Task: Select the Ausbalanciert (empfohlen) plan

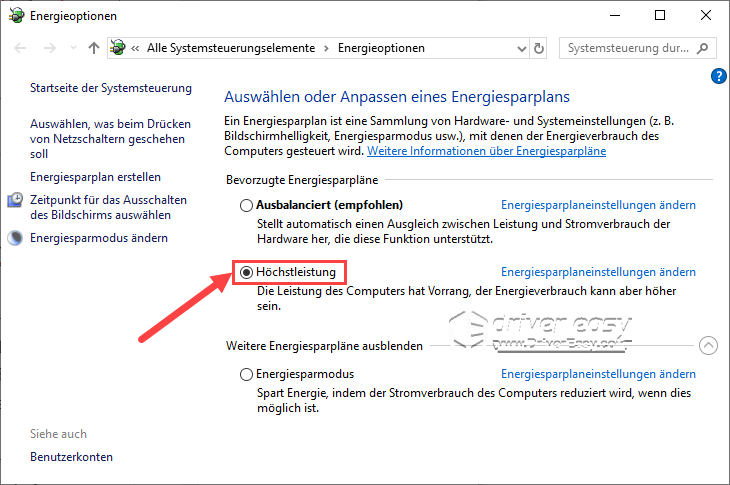Action: 246,205
